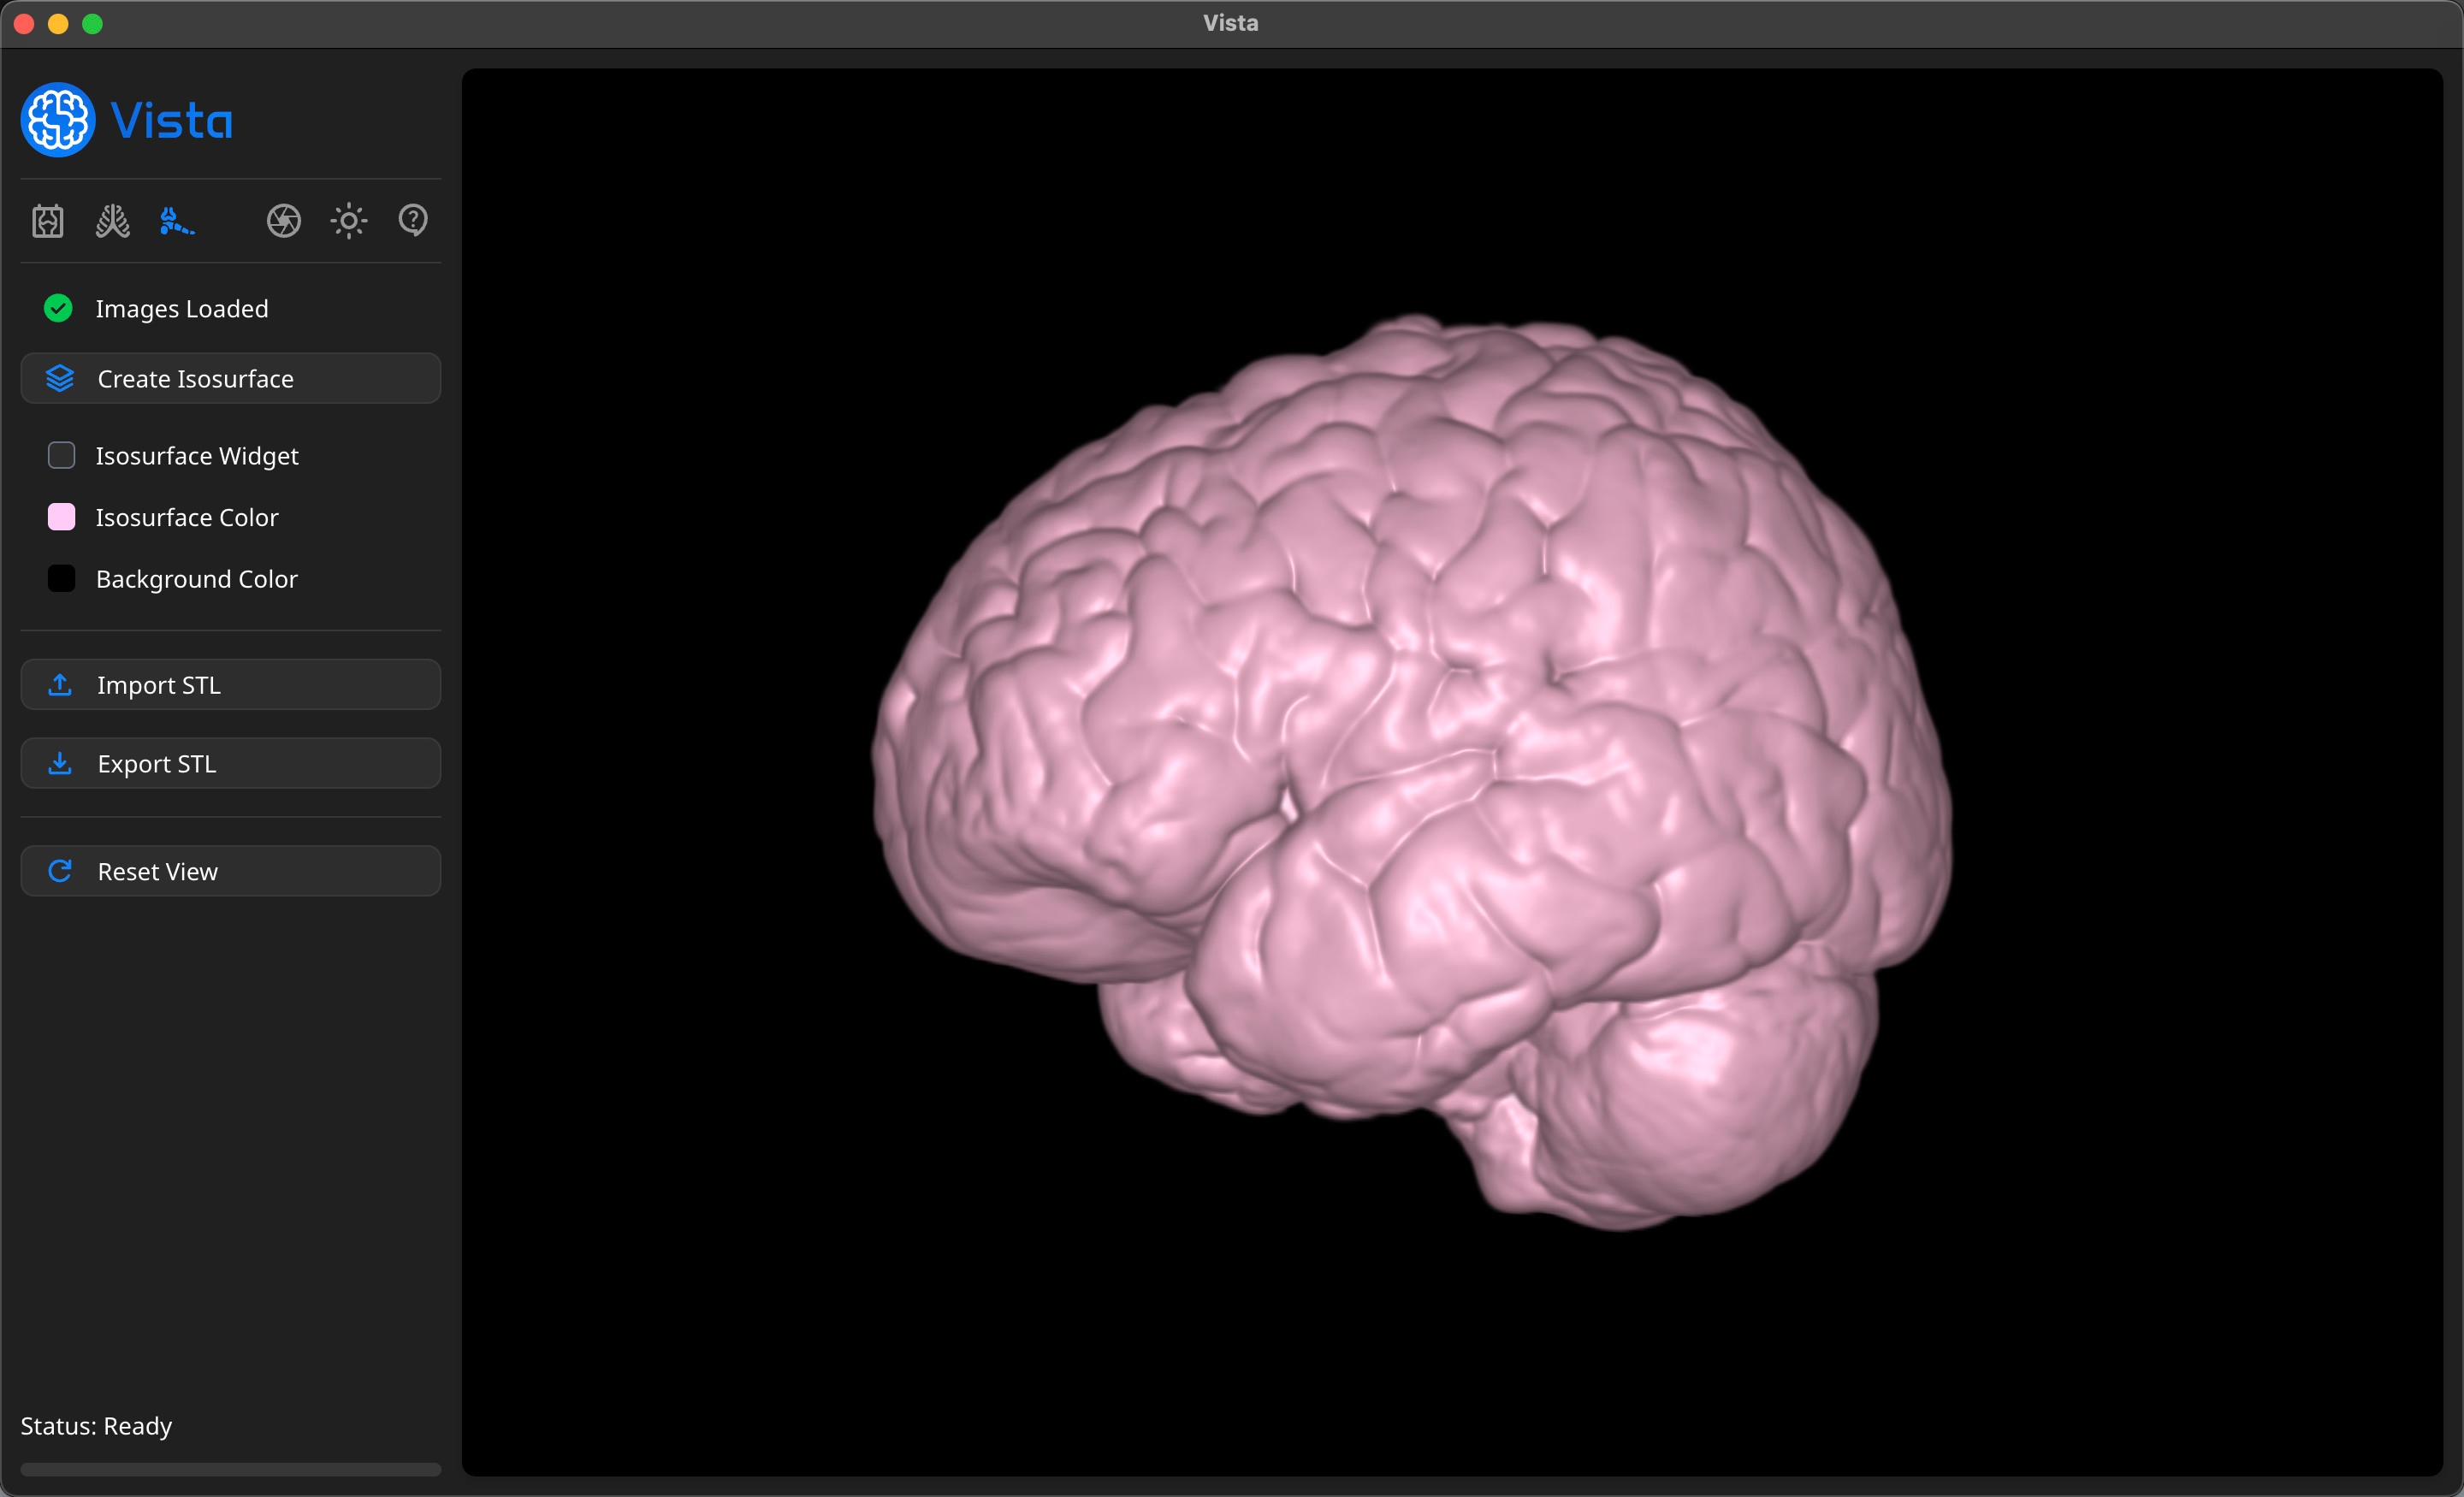
Task: Open the pink Isosurface Color swatch
Action: 62,517
